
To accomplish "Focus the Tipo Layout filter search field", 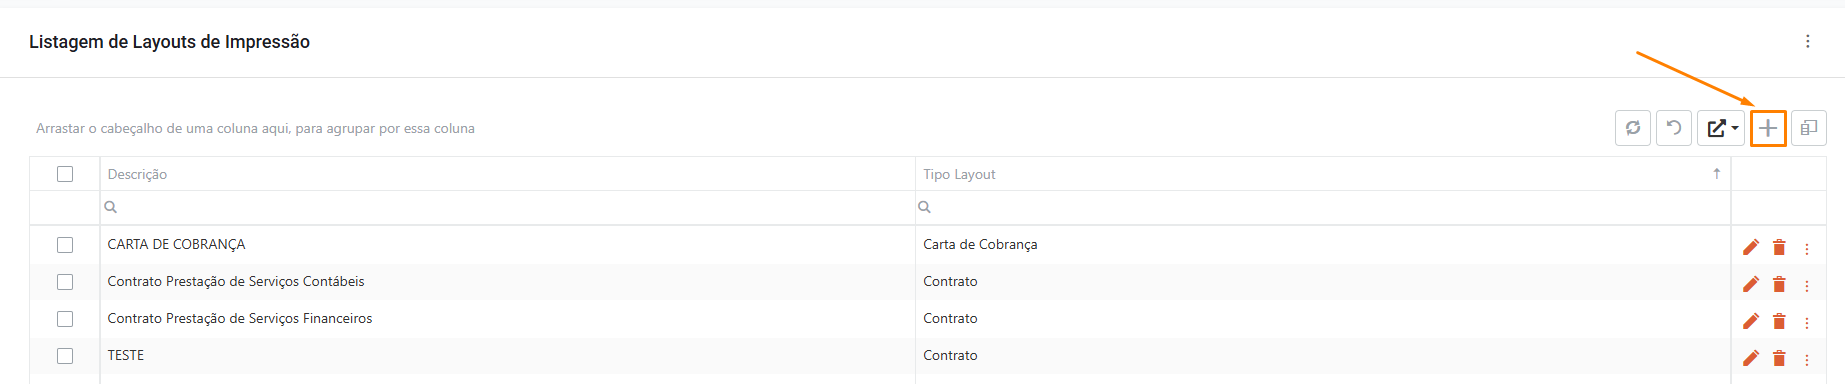I will pos(1322,207).
